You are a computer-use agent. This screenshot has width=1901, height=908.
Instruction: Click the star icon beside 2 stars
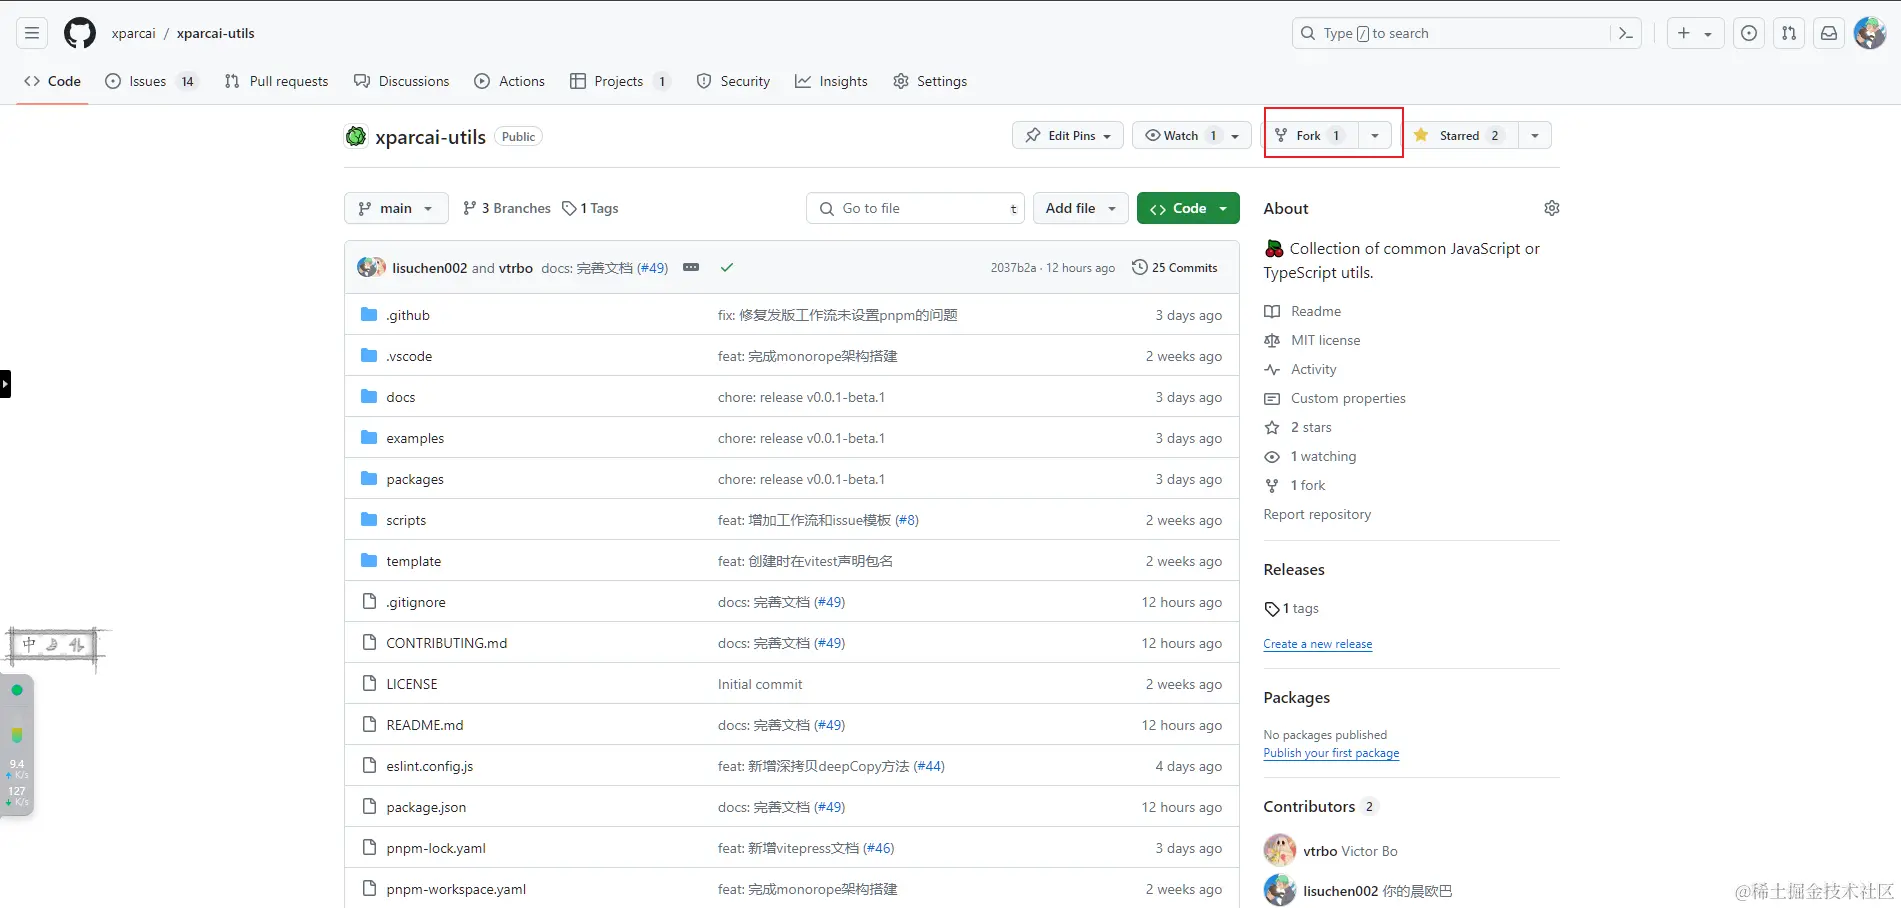[x=1272, y=427]
